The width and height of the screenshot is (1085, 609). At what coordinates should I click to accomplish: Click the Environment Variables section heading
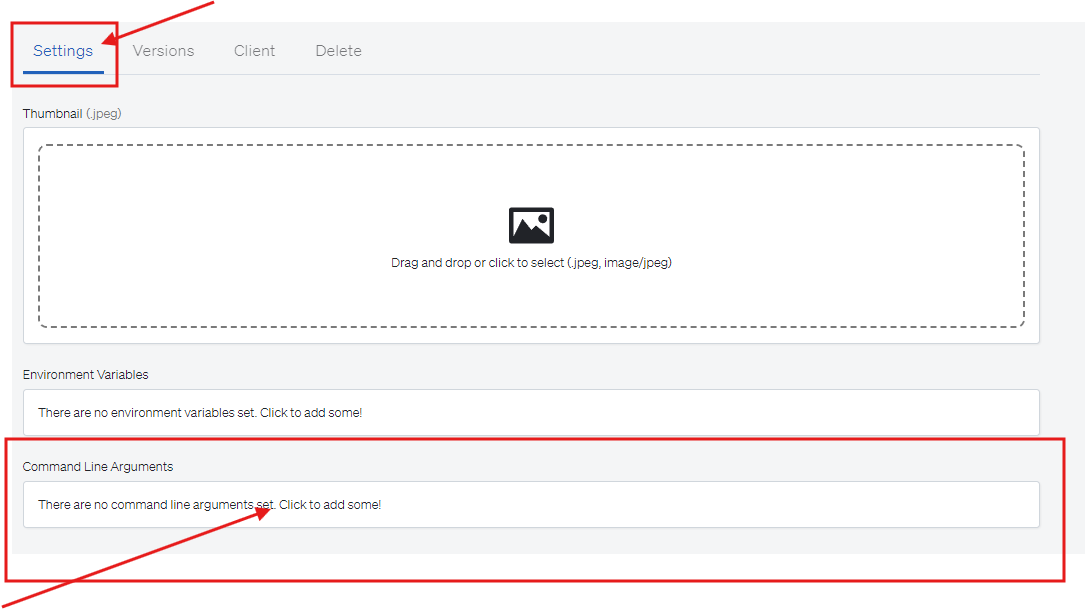(x=86, y=374)
